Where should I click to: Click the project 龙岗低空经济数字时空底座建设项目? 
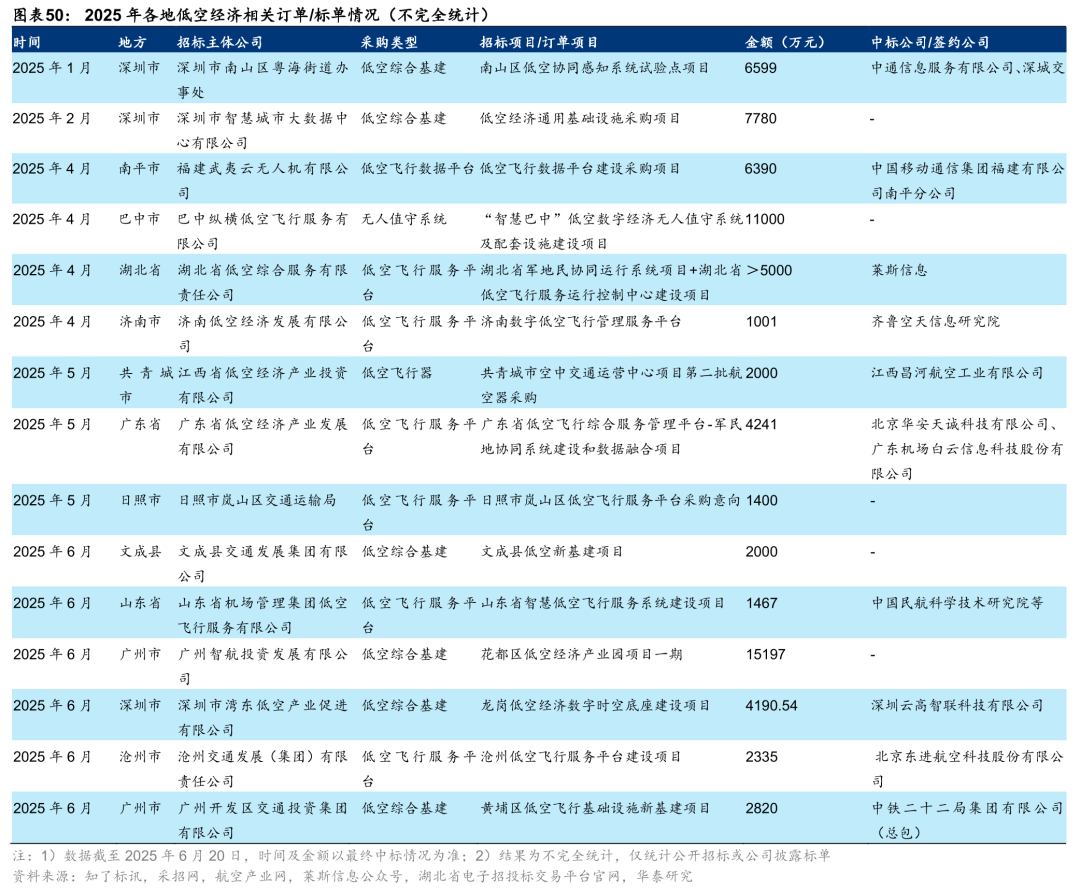tap(595, 706)
